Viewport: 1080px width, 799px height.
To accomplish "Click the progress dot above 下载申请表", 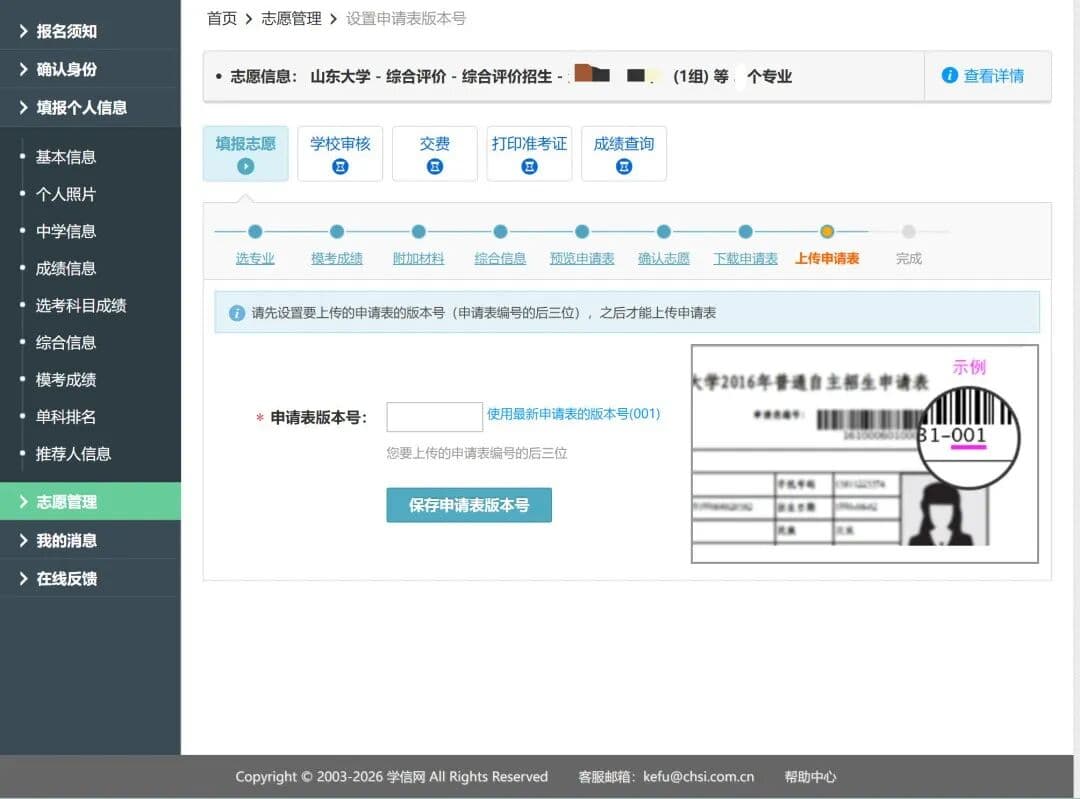I will click(x=745, y=231).
